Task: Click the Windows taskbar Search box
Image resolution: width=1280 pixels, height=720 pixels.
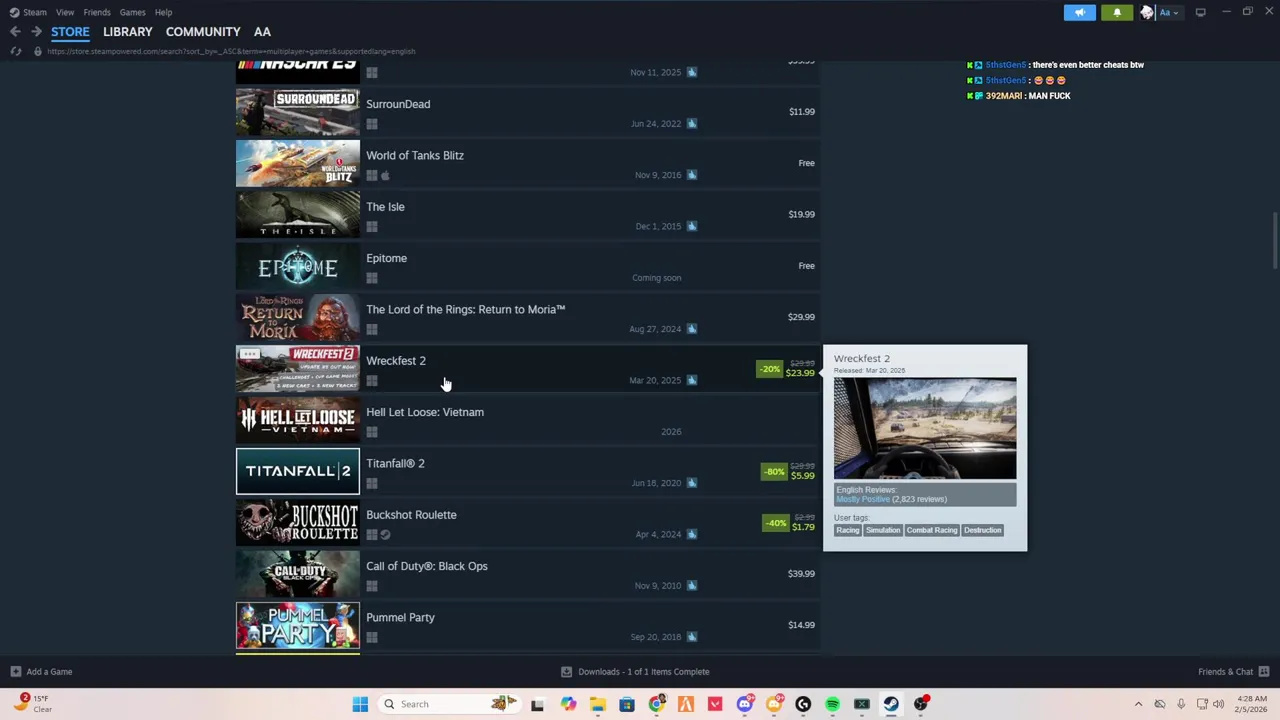Action: pyautogui.click(x=448, y=704)
